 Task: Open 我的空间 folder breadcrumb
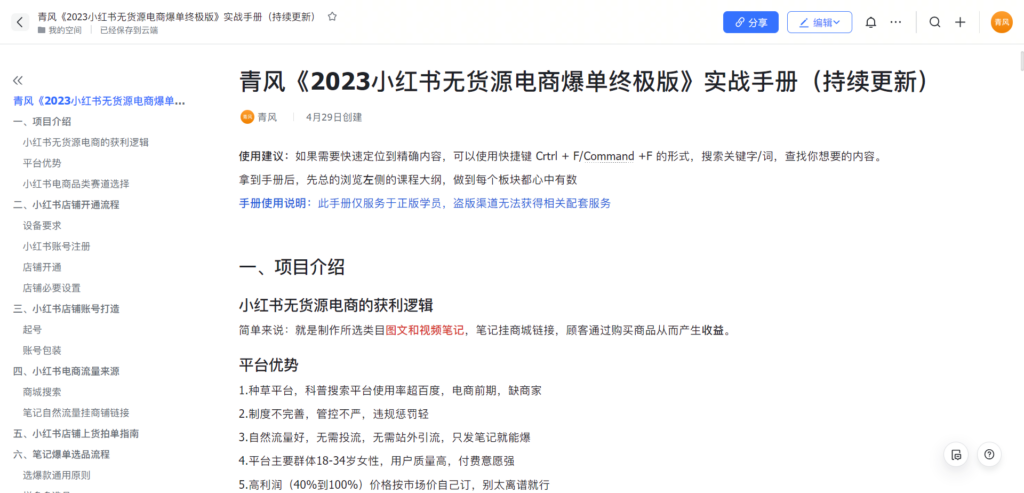[59, 30]
